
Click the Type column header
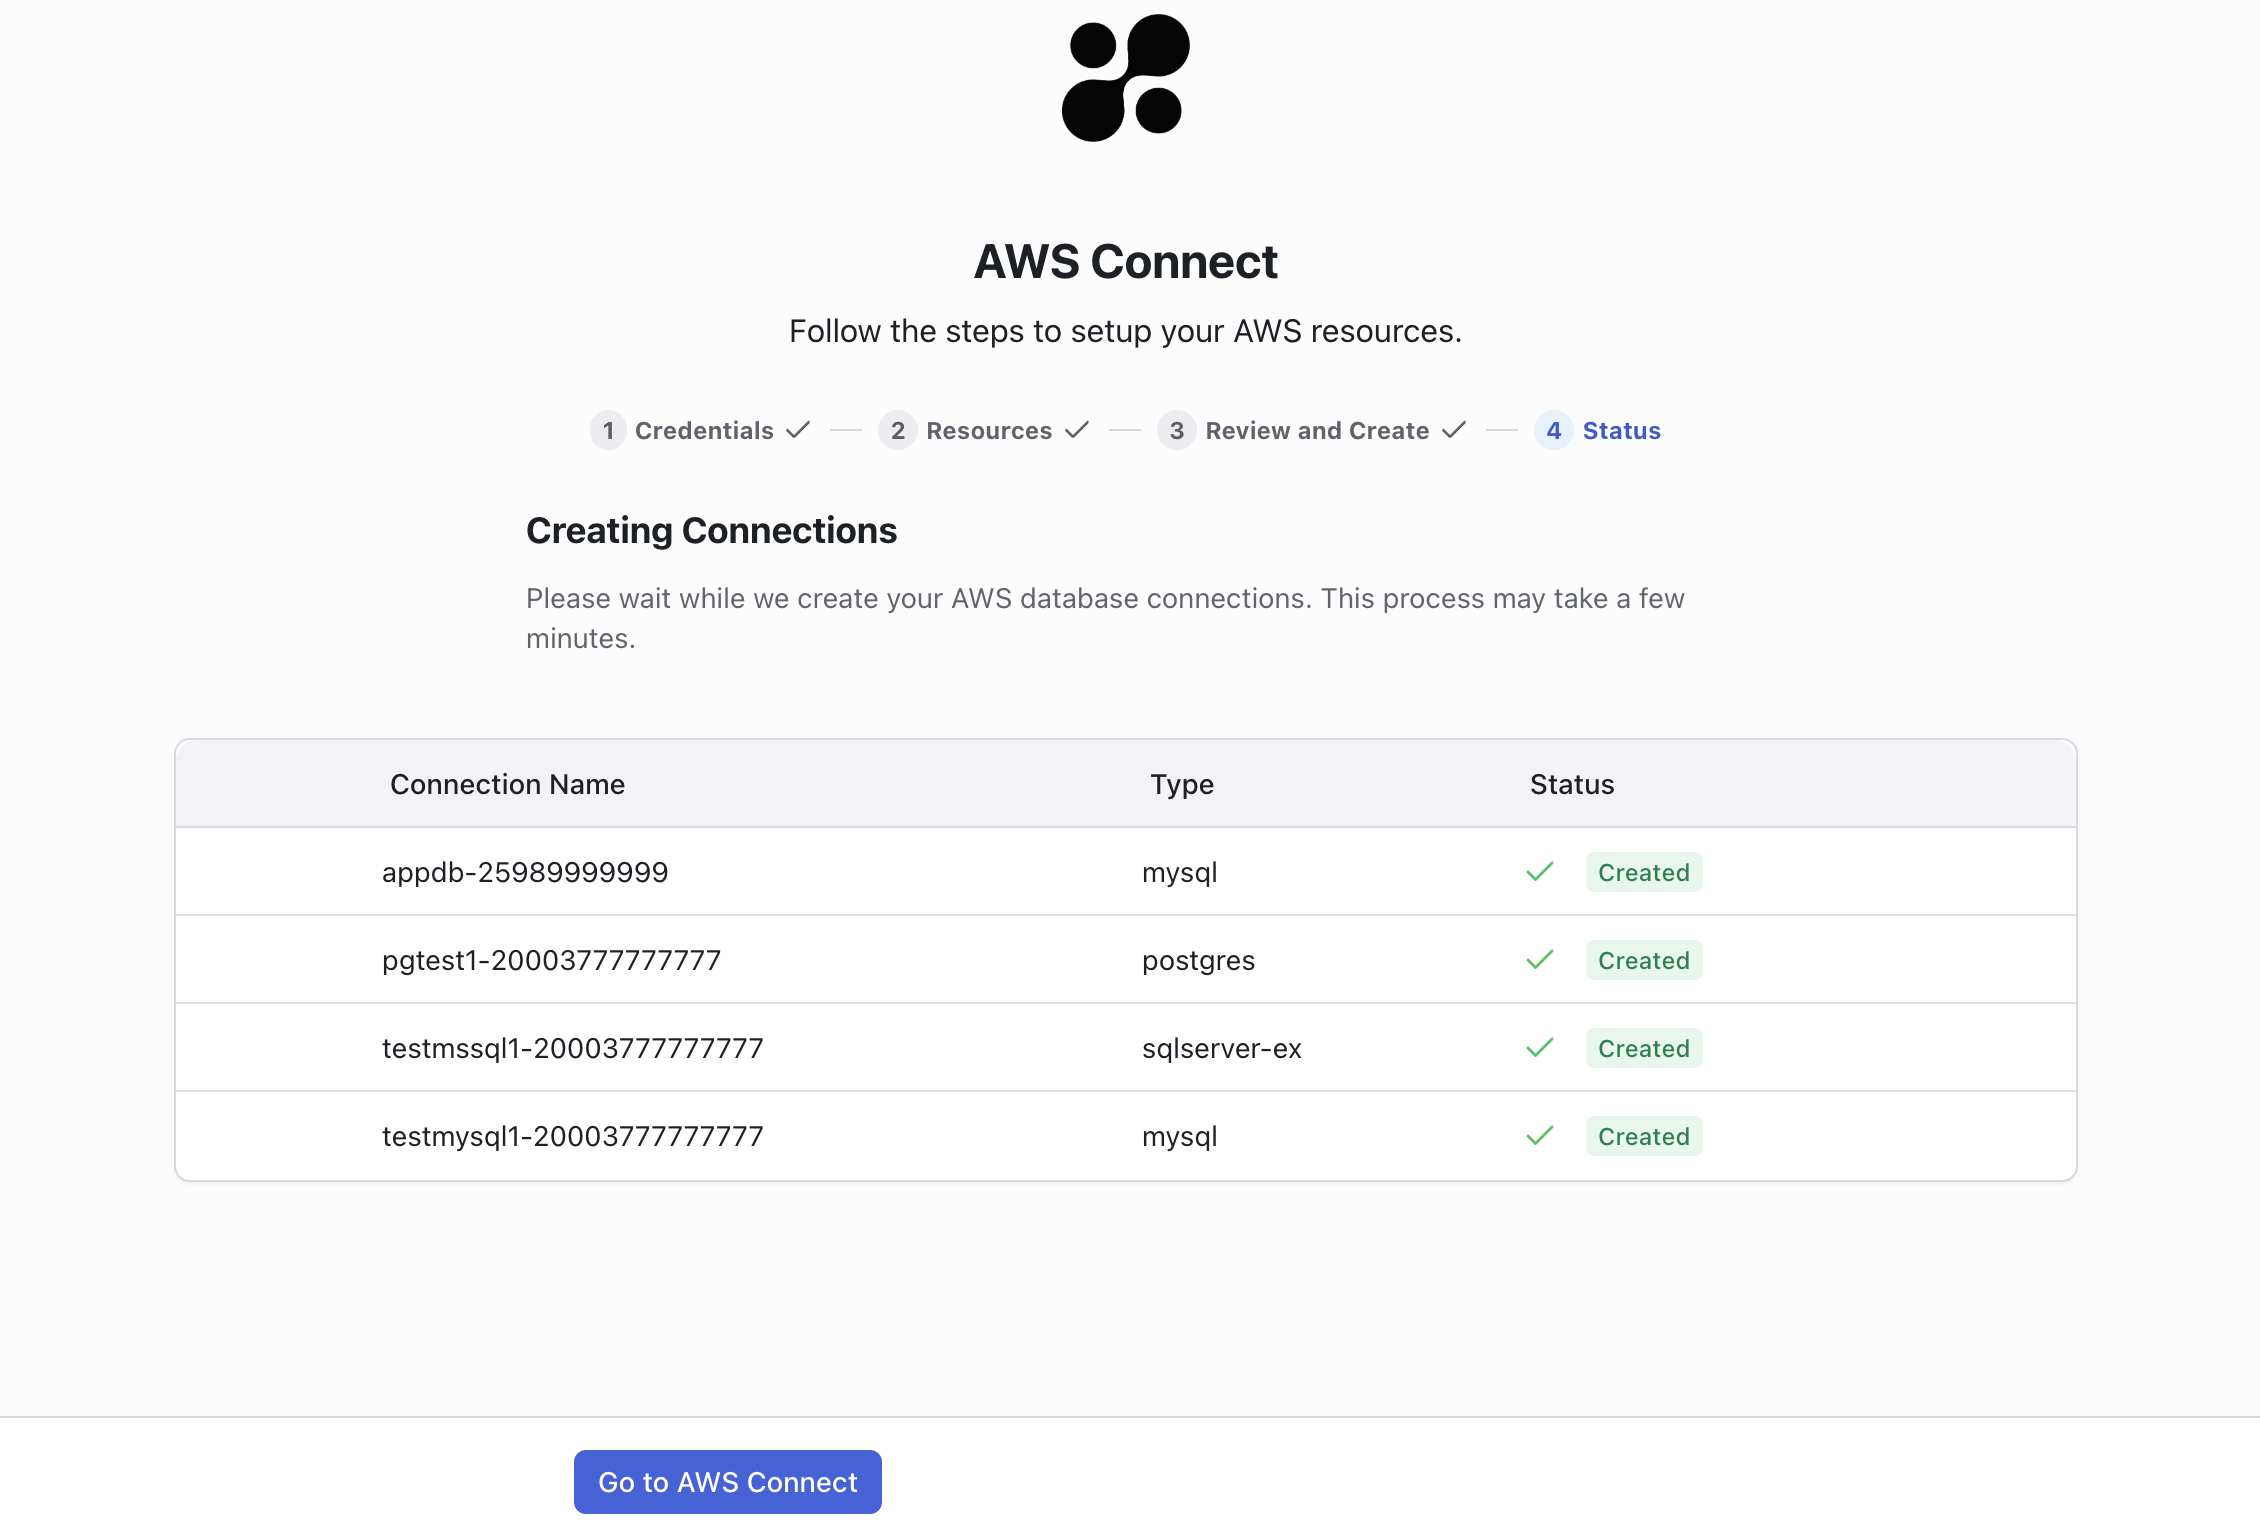pos(1181,784)
